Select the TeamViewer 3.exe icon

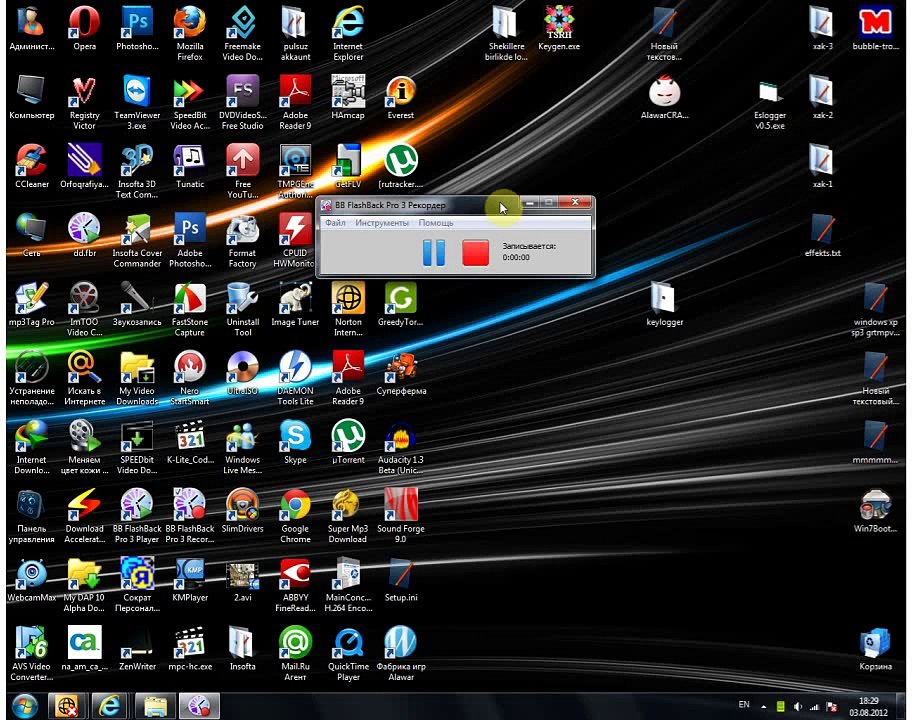[137, 102]
